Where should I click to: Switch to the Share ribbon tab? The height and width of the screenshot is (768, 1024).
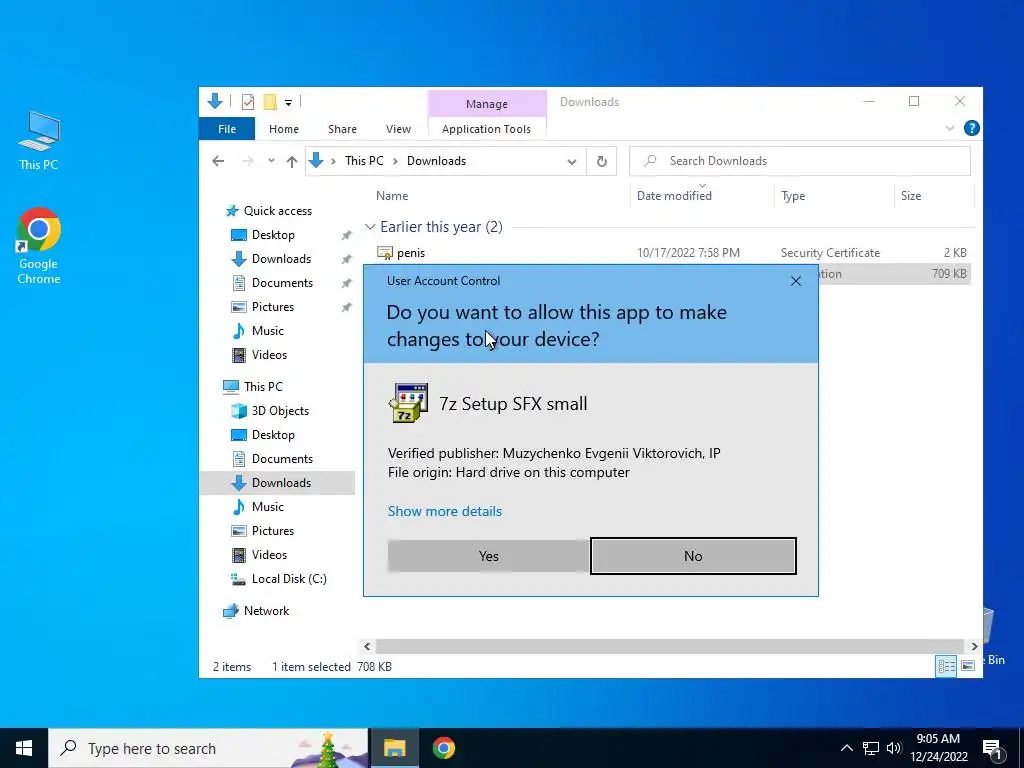coord(342,129)
